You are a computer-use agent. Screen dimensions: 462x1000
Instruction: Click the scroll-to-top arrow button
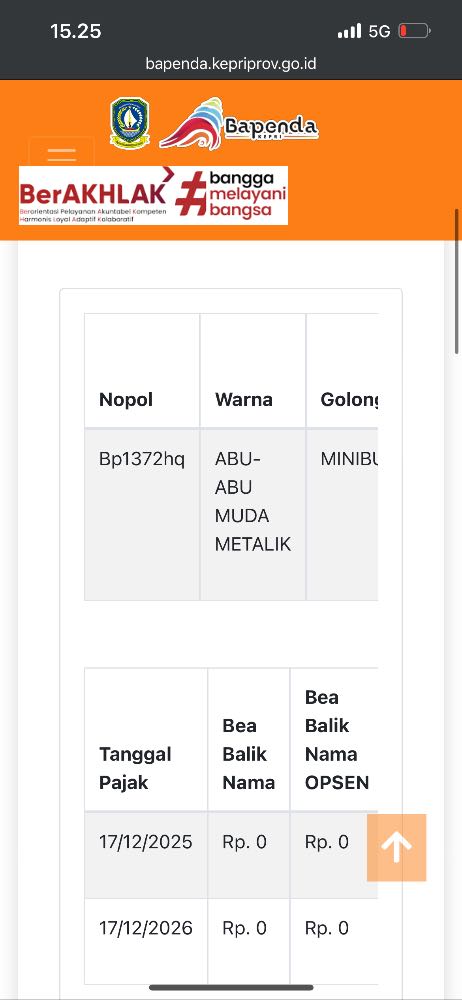click(x=396, y=848)
